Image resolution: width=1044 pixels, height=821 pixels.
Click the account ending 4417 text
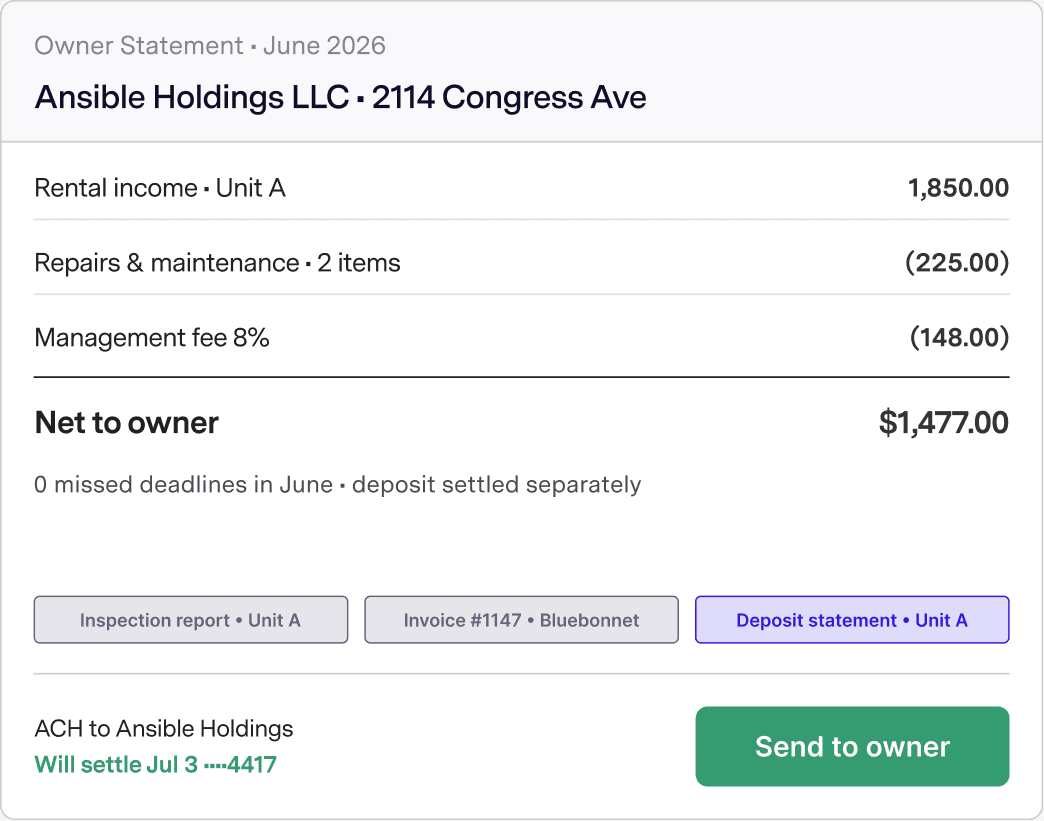[240, 764]
